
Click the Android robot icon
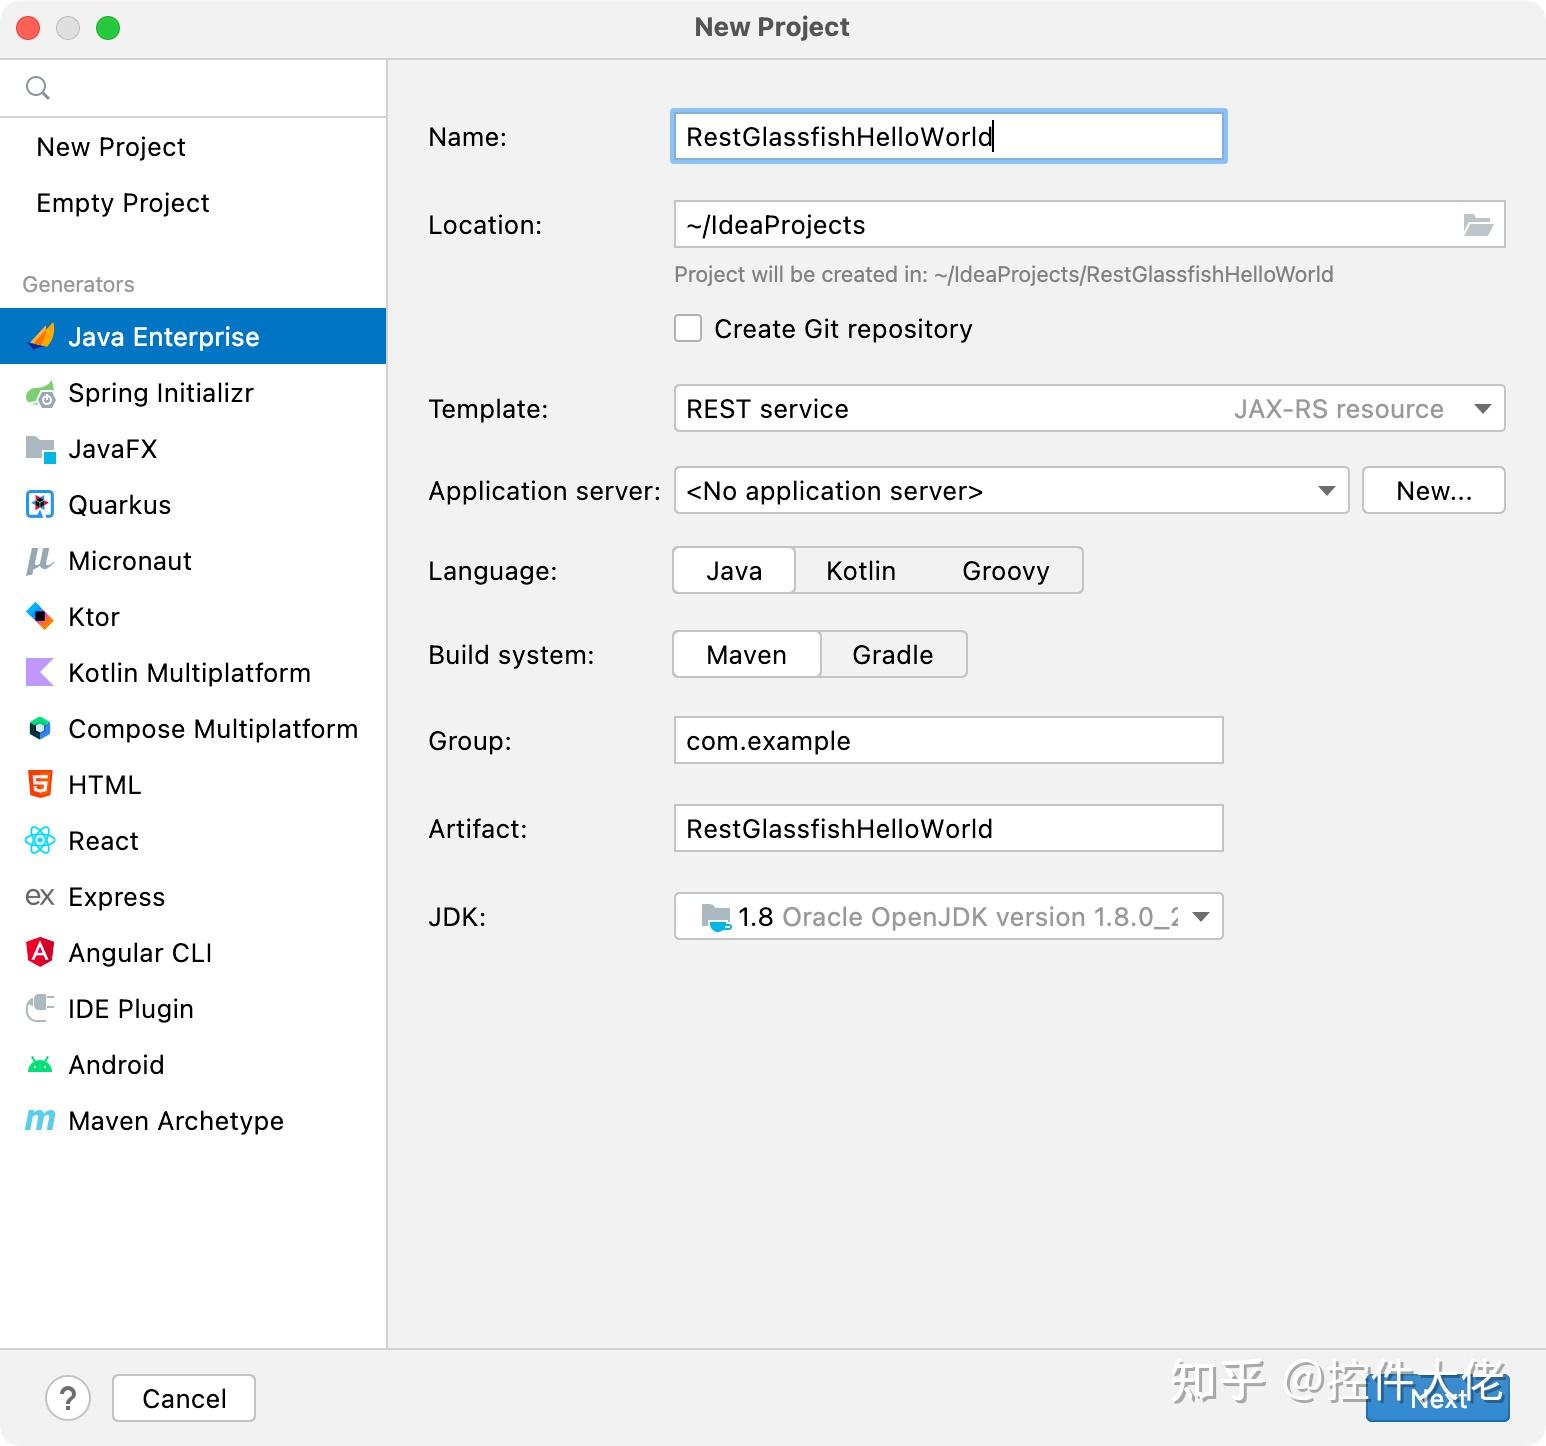tap(40, 1065)
